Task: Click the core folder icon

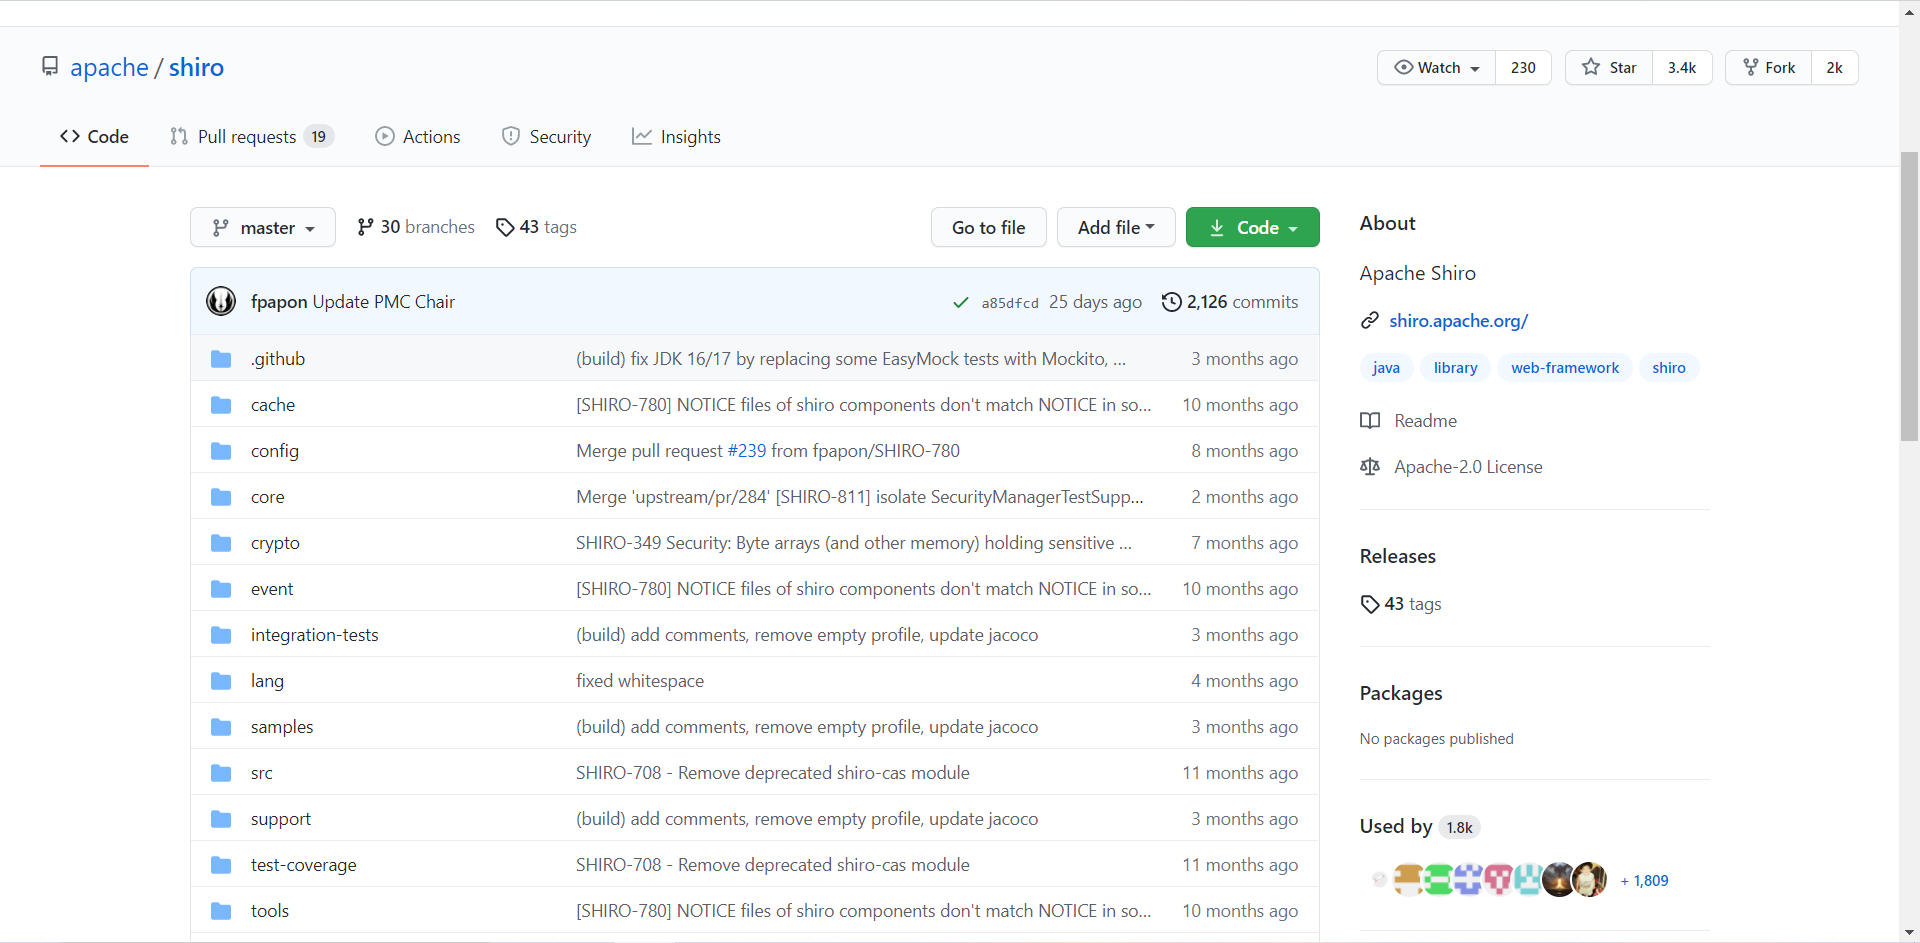Action: tap(221, 497)
